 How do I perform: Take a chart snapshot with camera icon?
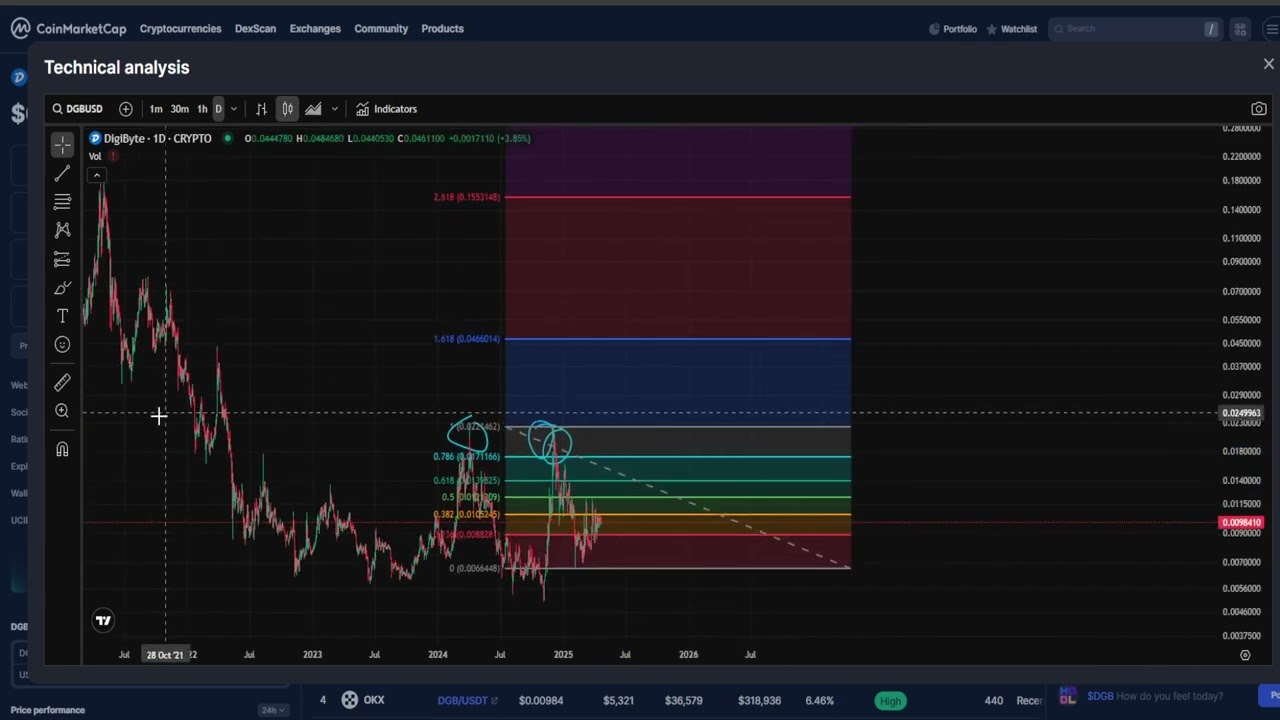tap(1259, 109)
